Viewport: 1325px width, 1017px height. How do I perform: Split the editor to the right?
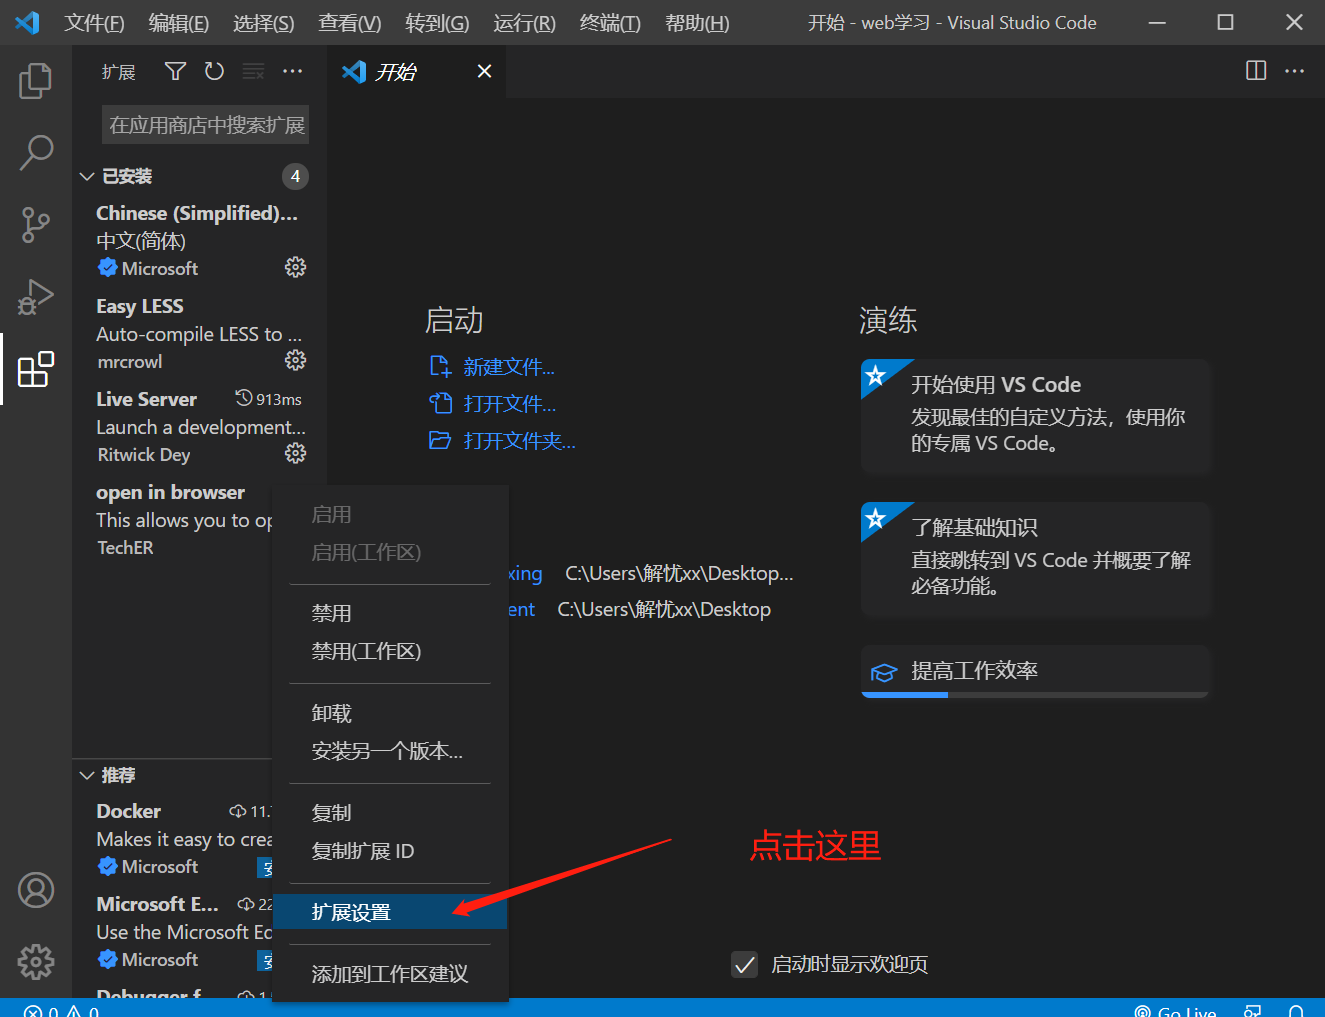point(1256,70)
